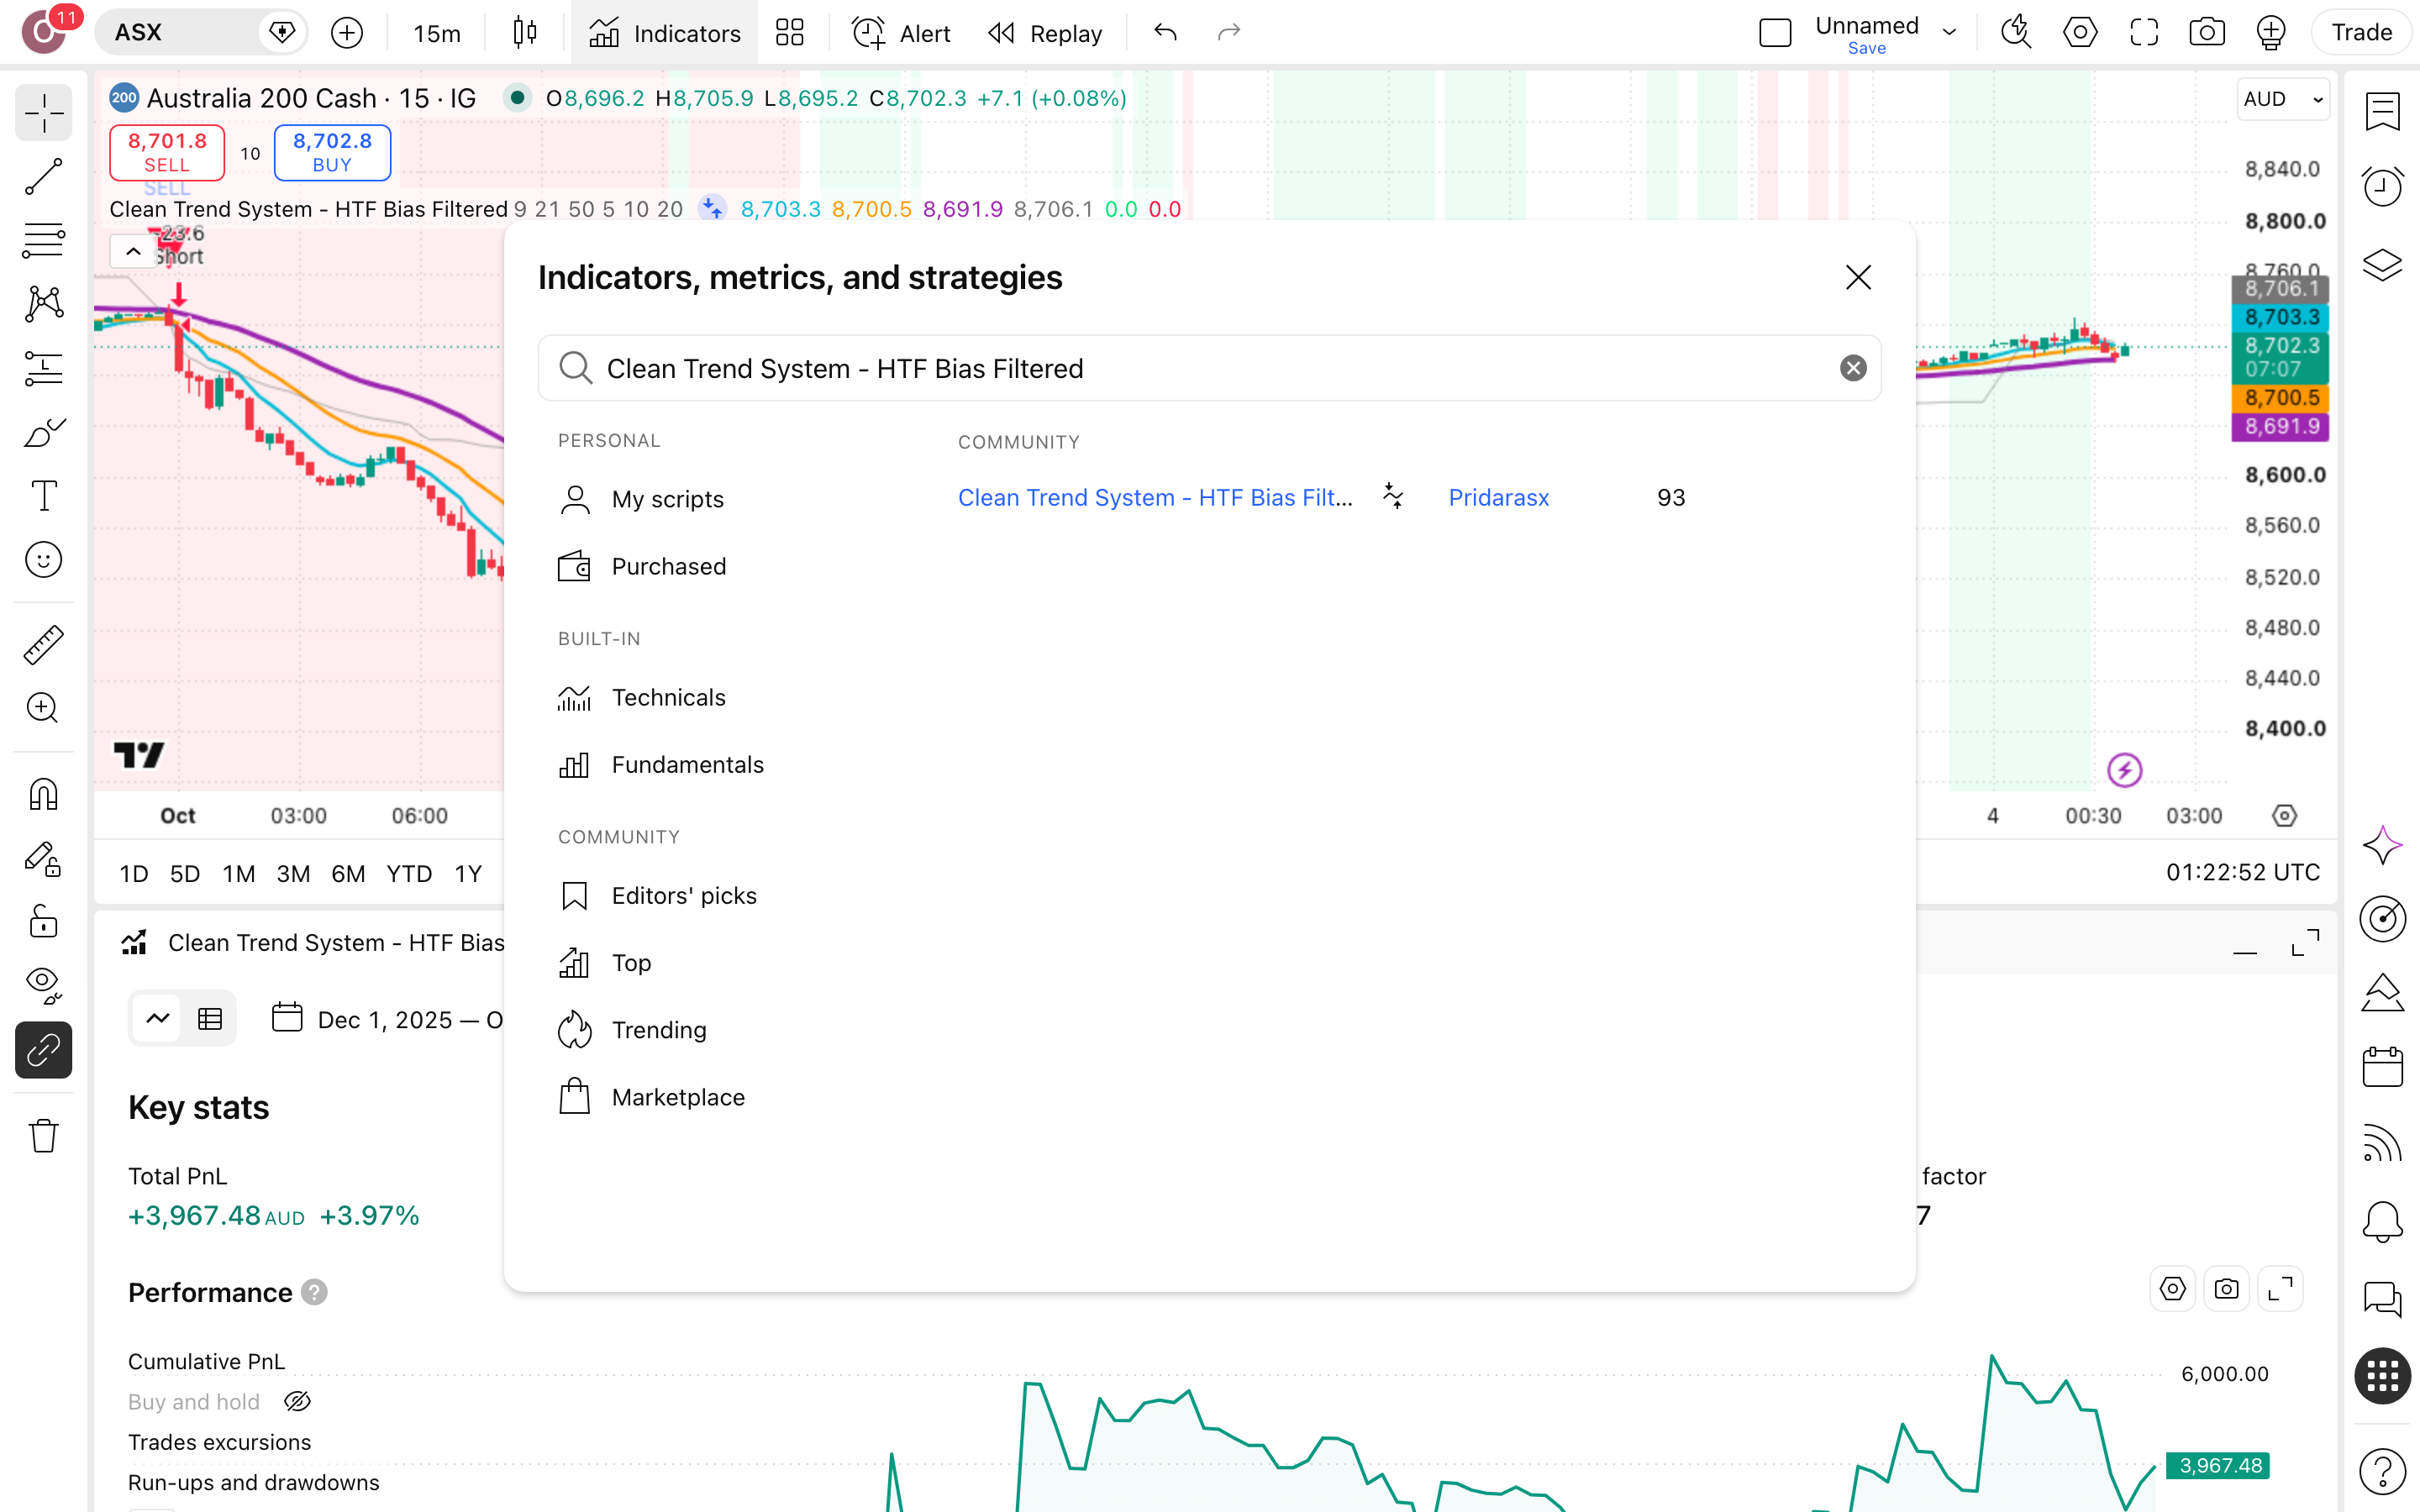2420x1512 pixels.
Task: Show Buy and hold line
Action: tap(298, 1401)
